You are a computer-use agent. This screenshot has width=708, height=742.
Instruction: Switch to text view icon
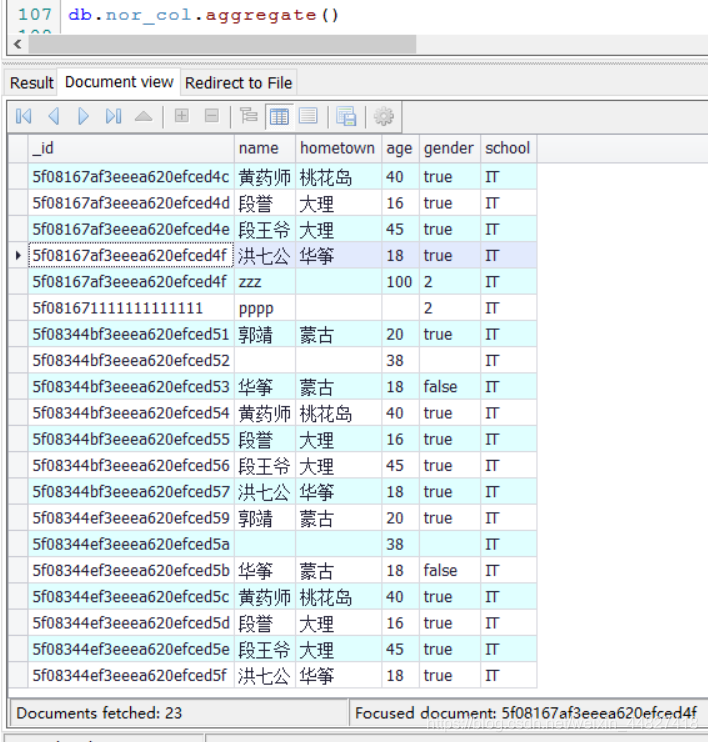[309, 116]
